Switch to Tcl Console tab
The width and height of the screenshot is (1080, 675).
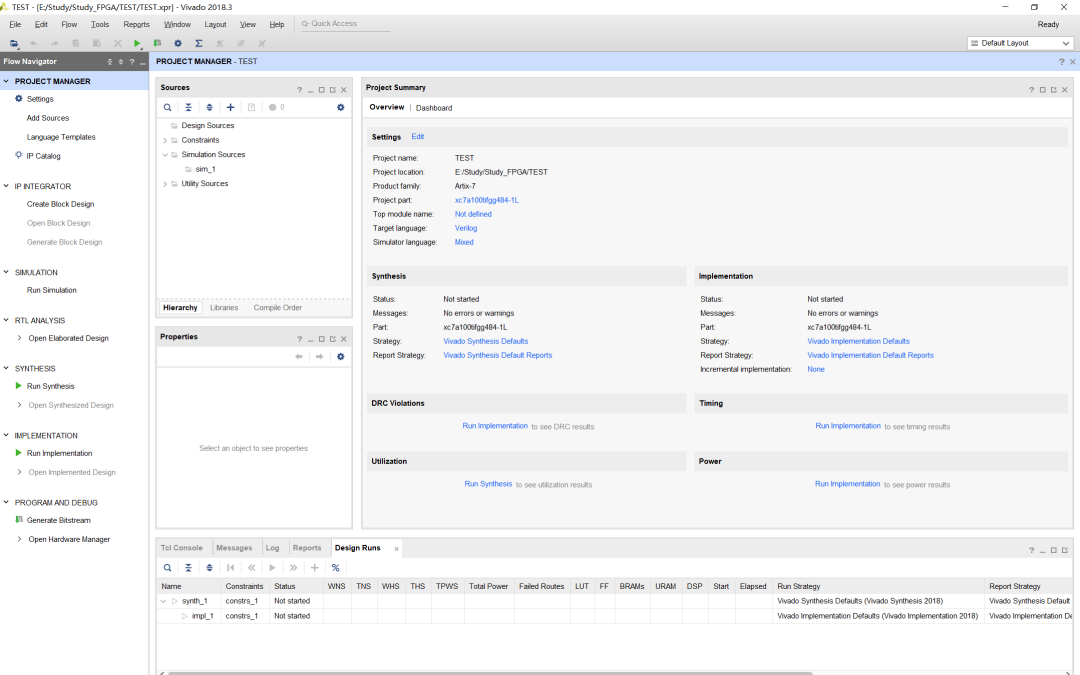(x=182, y=548)
